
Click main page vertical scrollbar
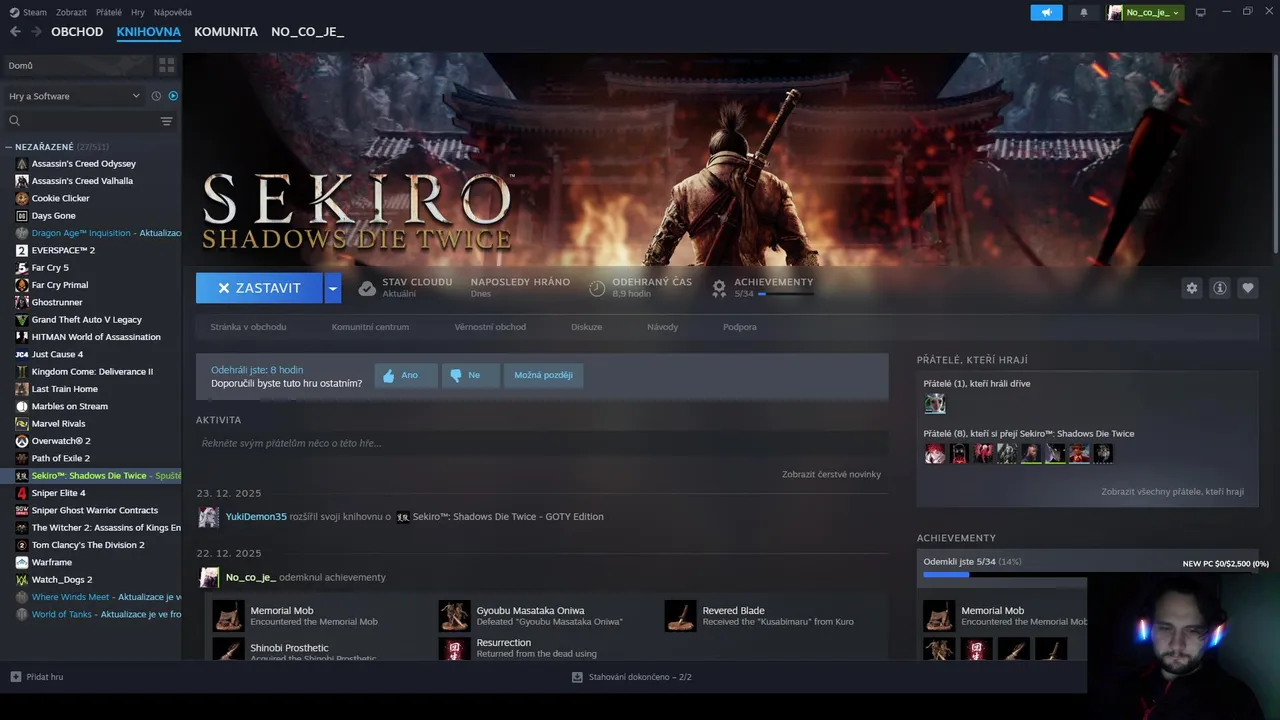[1275, 155]
